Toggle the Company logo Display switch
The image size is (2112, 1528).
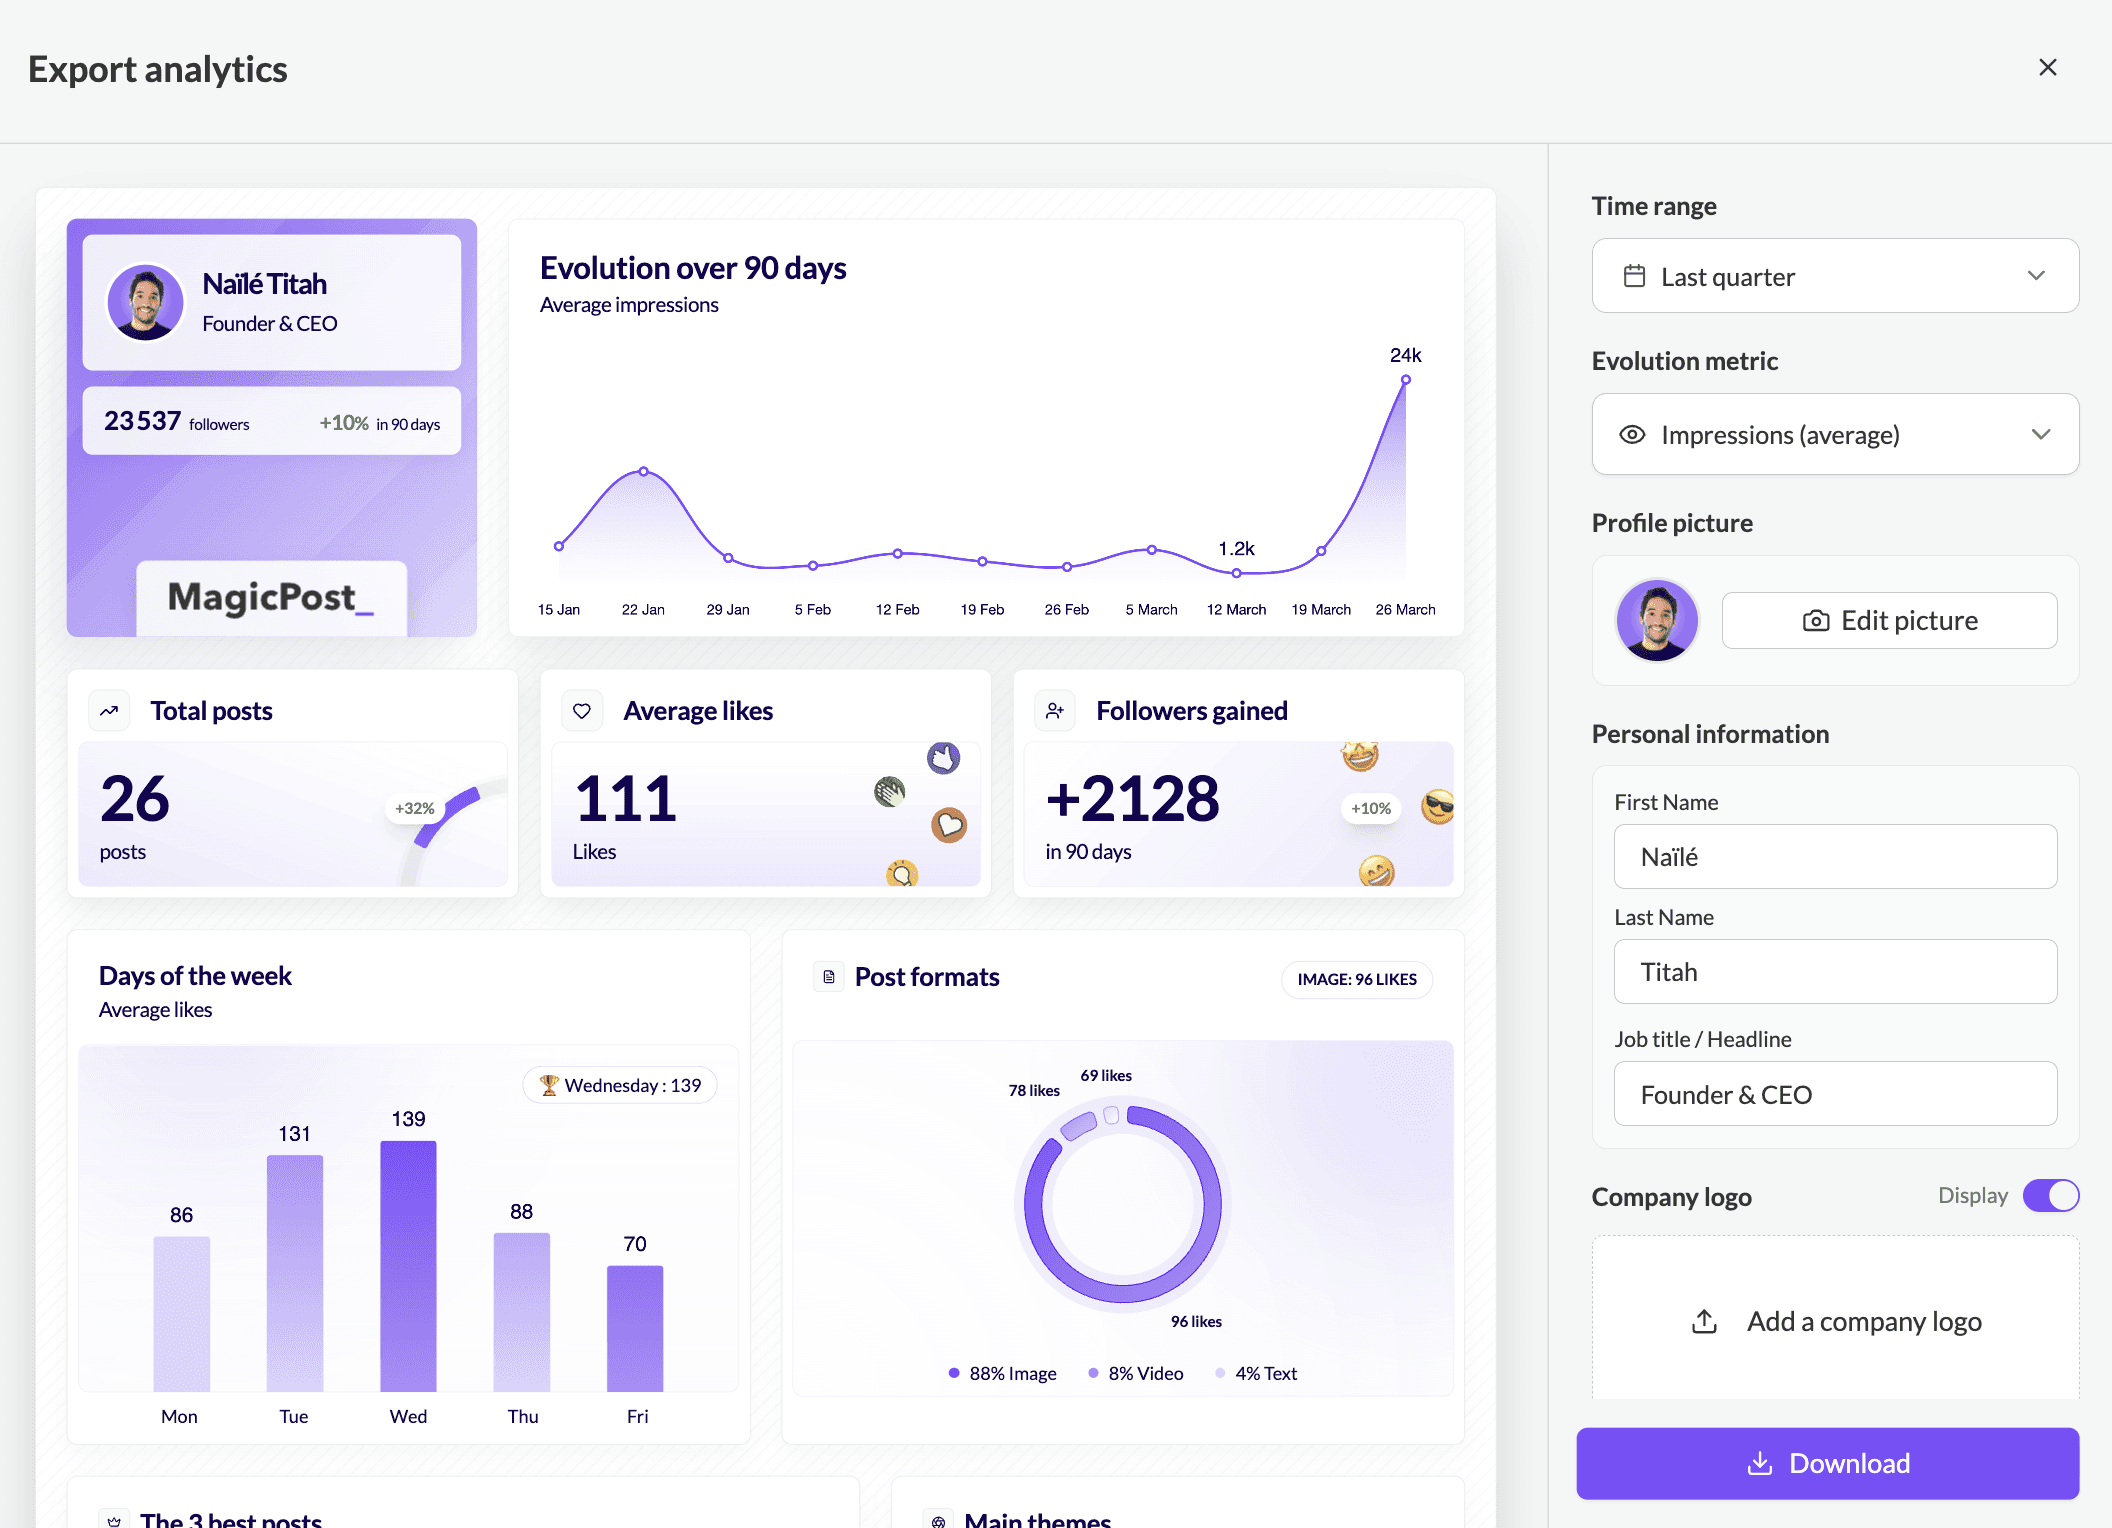pyautogui.click(x=2050, y=1196)
